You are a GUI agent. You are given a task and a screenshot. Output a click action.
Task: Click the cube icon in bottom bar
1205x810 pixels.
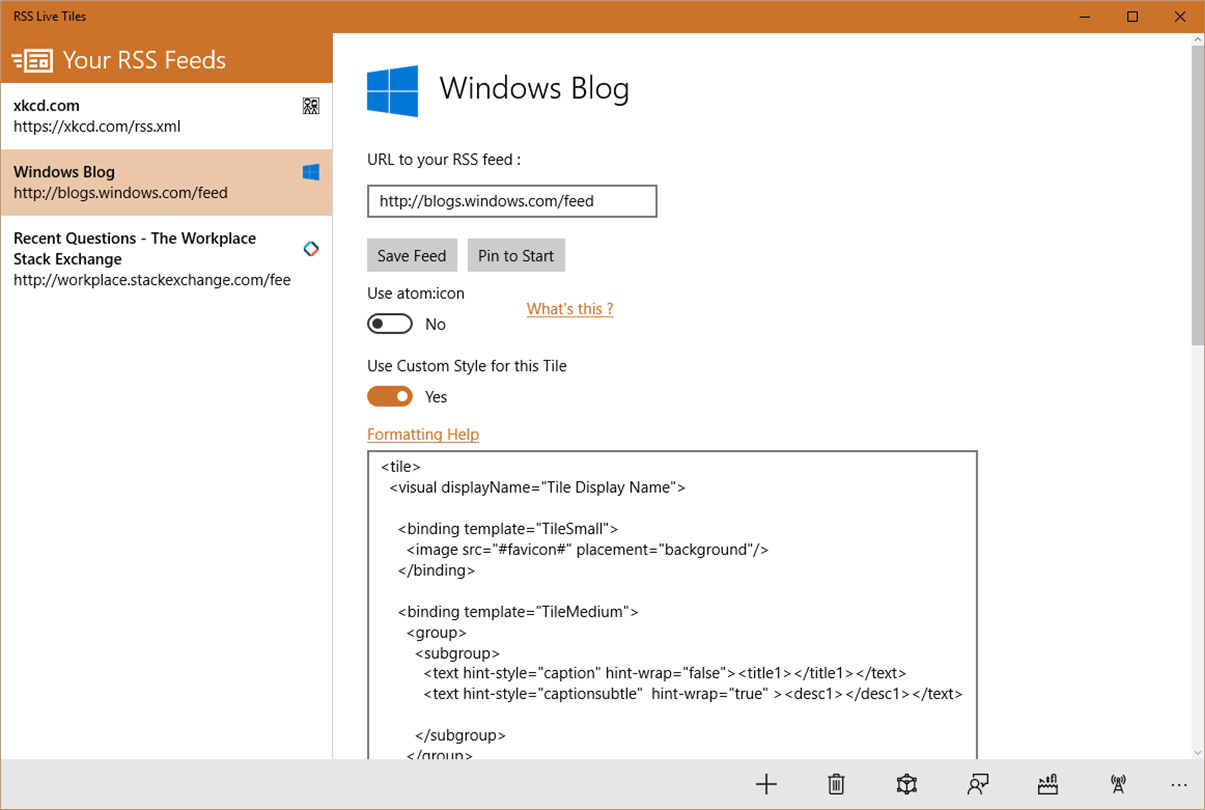907,785
